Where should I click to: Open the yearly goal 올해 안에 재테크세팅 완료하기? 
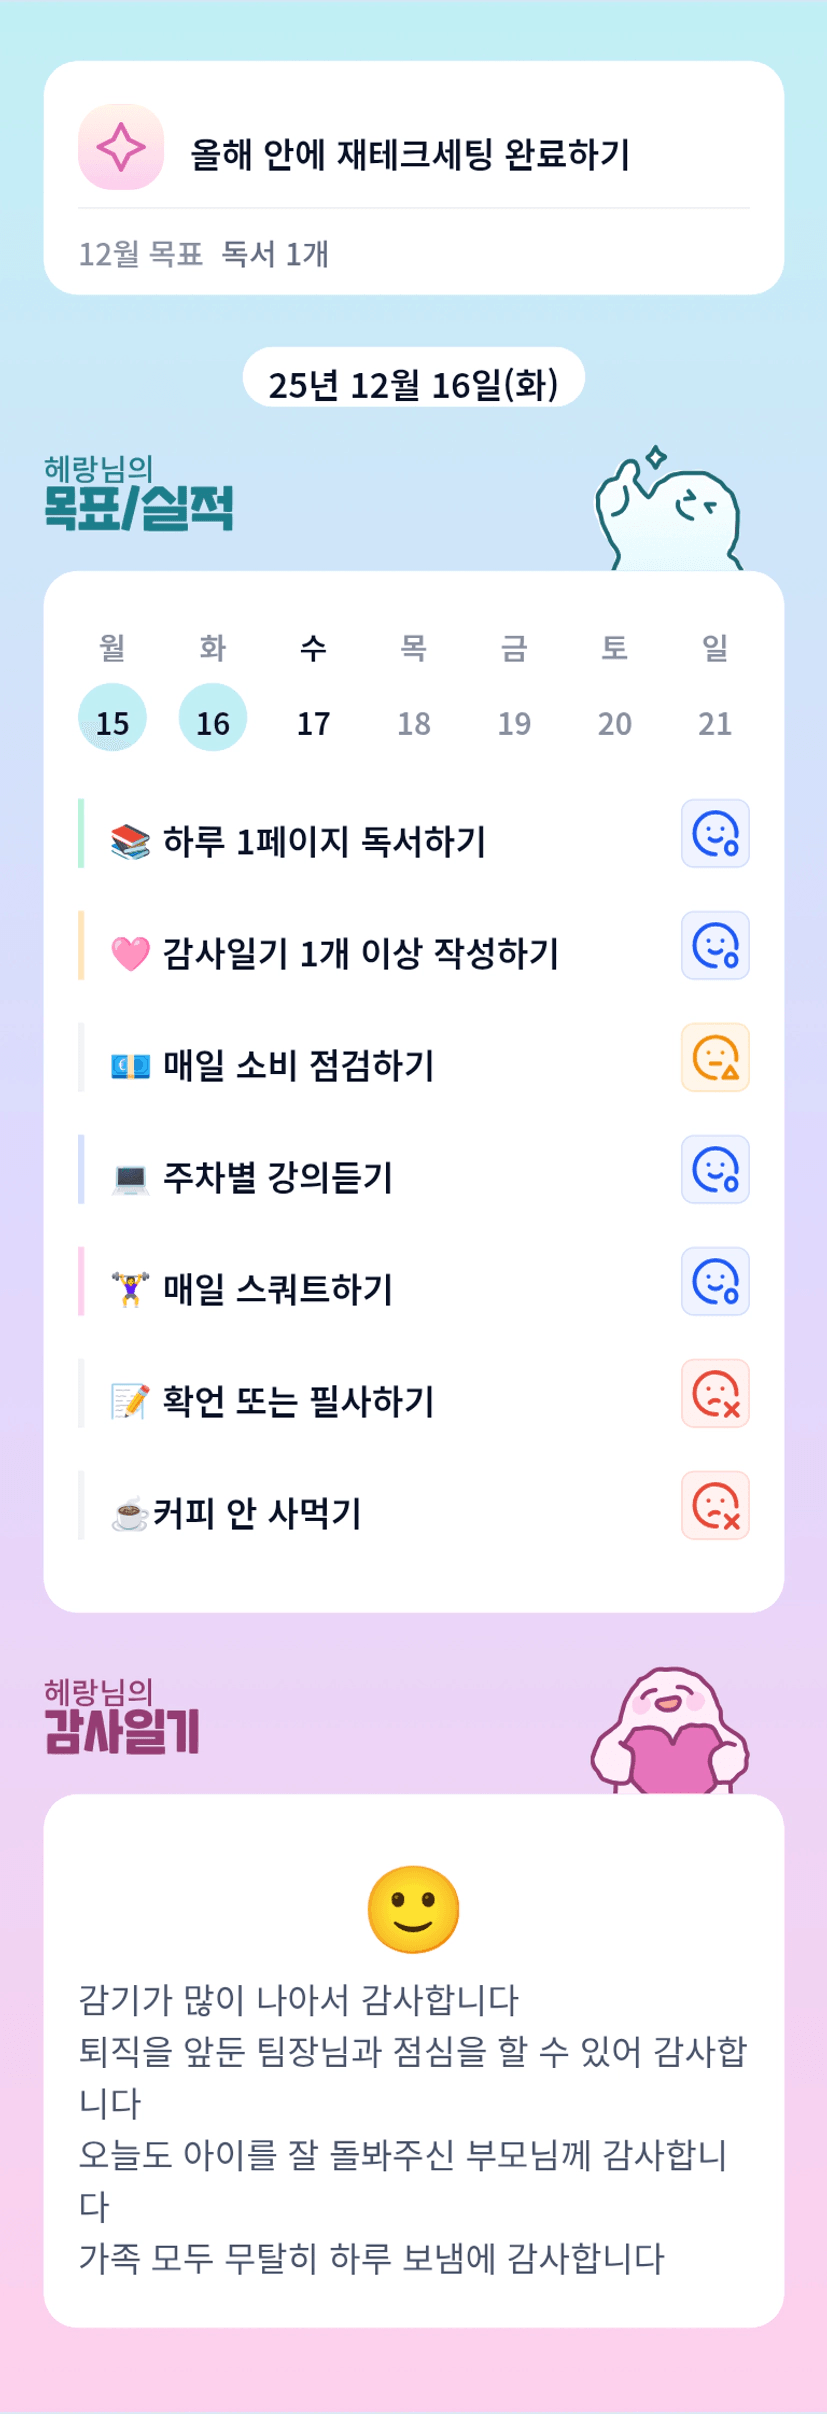point(410,155)
